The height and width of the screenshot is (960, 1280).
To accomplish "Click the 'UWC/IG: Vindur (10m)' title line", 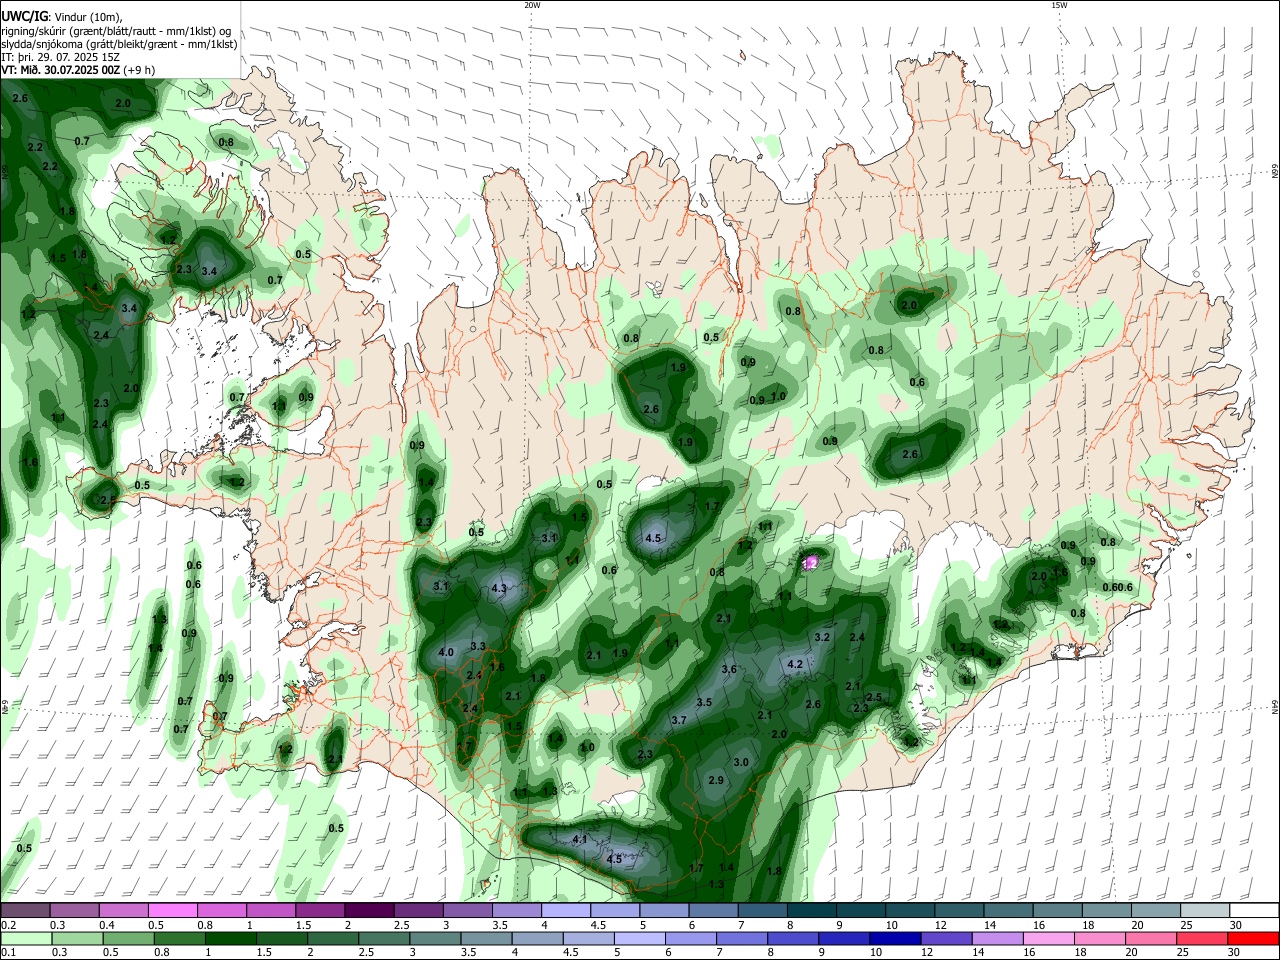I will pos(62,17).
